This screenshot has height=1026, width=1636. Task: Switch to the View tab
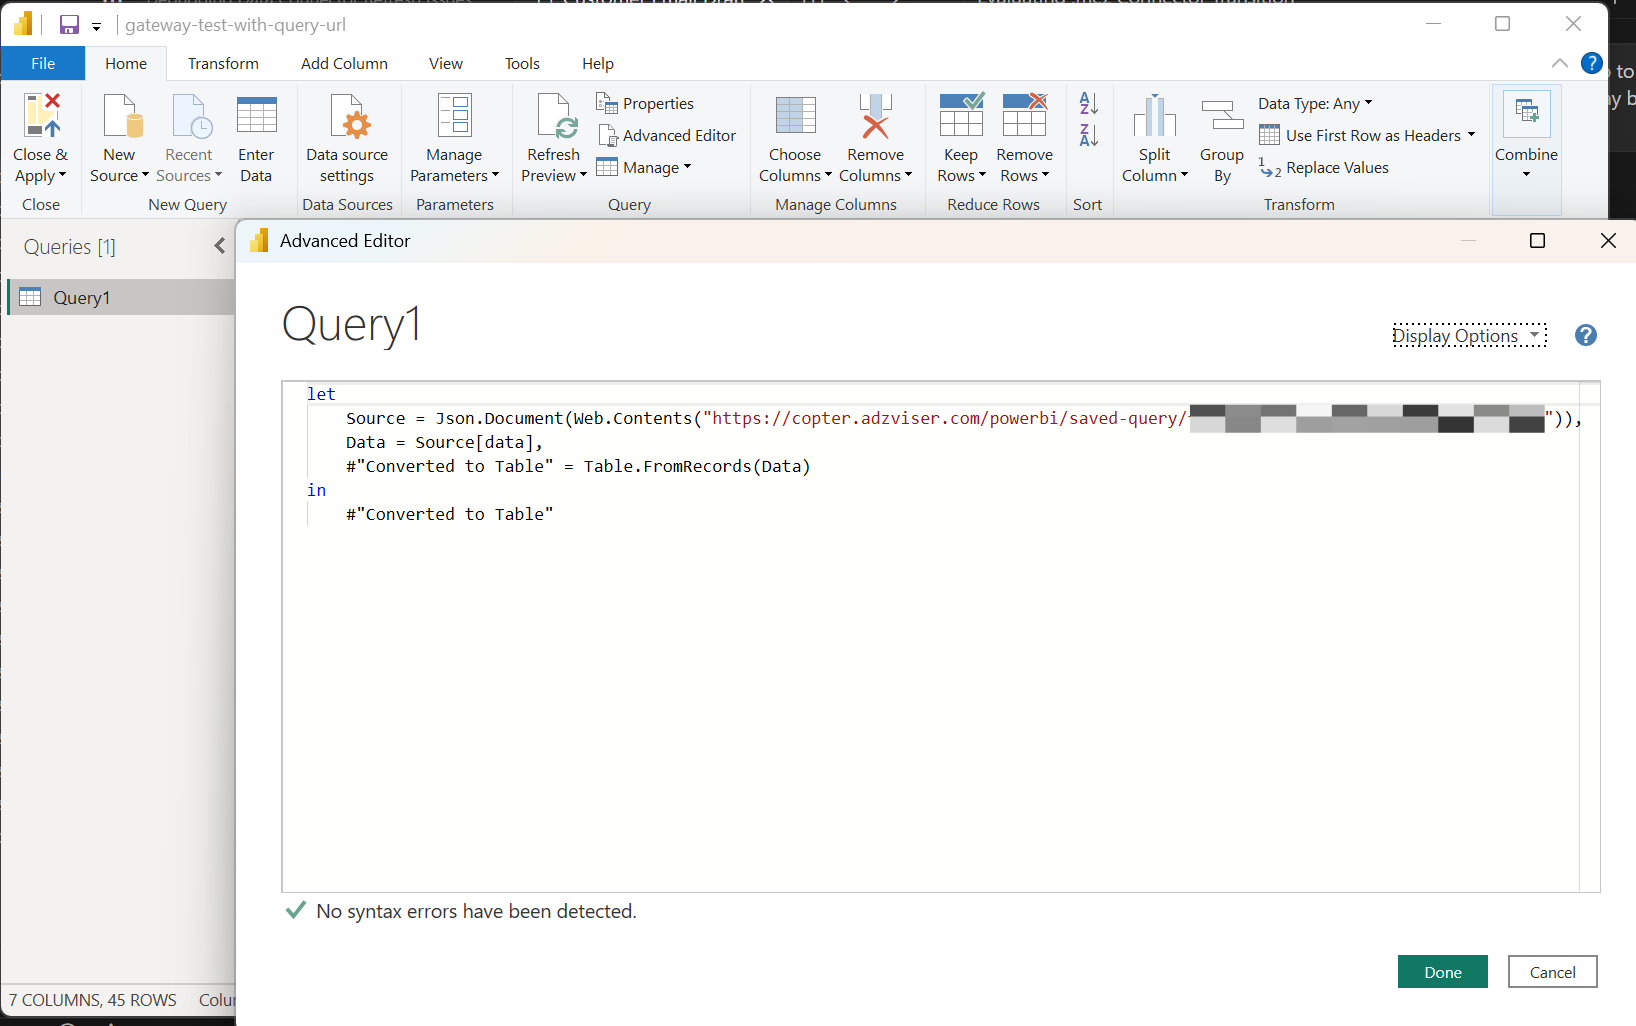pyautogui.click(x=446, y=63)
